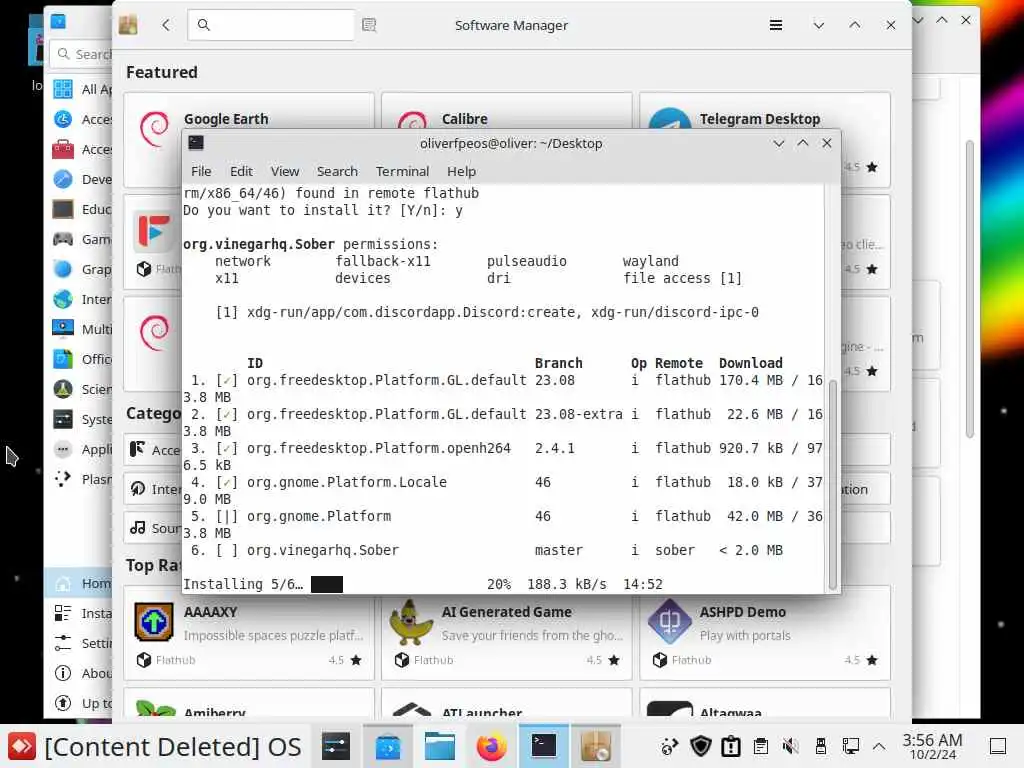The height and width of the screenshot is (768, 1024).
Task: Click show desktop button on taskbar
Action: point(998,746)
